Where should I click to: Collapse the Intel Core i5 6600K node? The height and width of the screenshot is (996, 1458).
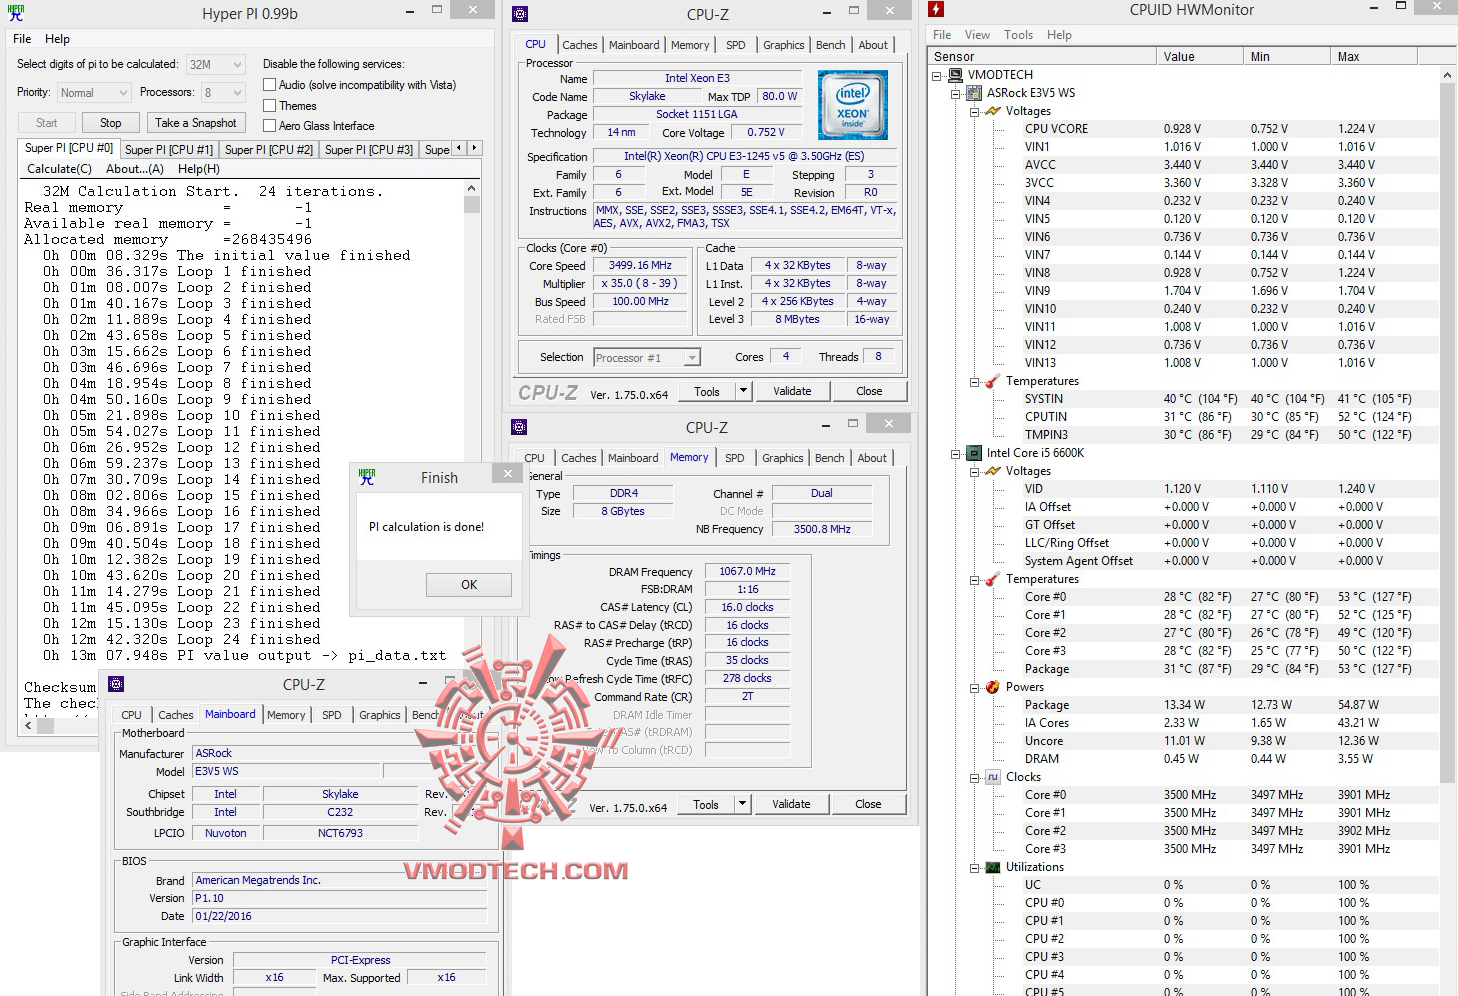[956, 453]
